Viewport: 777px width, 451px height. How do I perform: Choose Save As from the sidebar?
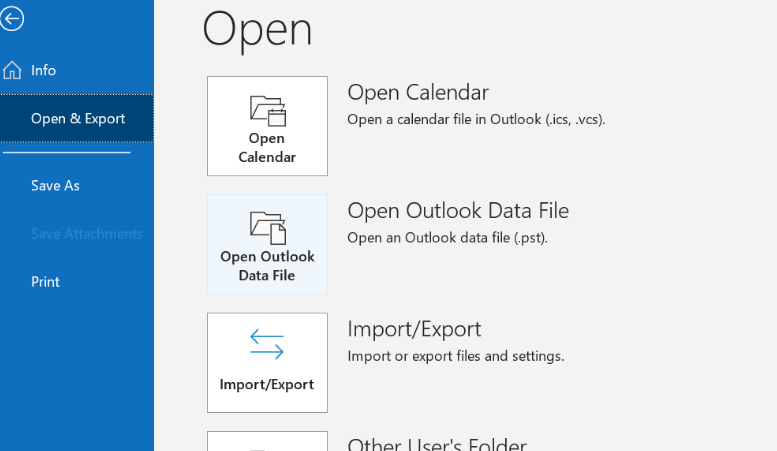pyautogui.click(x=55, y=185)
